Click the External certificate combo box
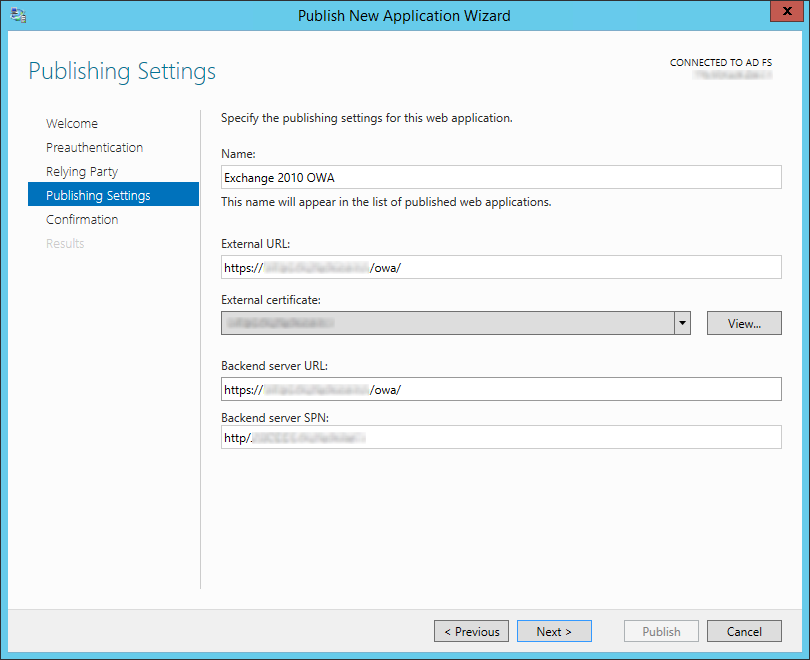This screenshot has width=810, height=660. 448,323
